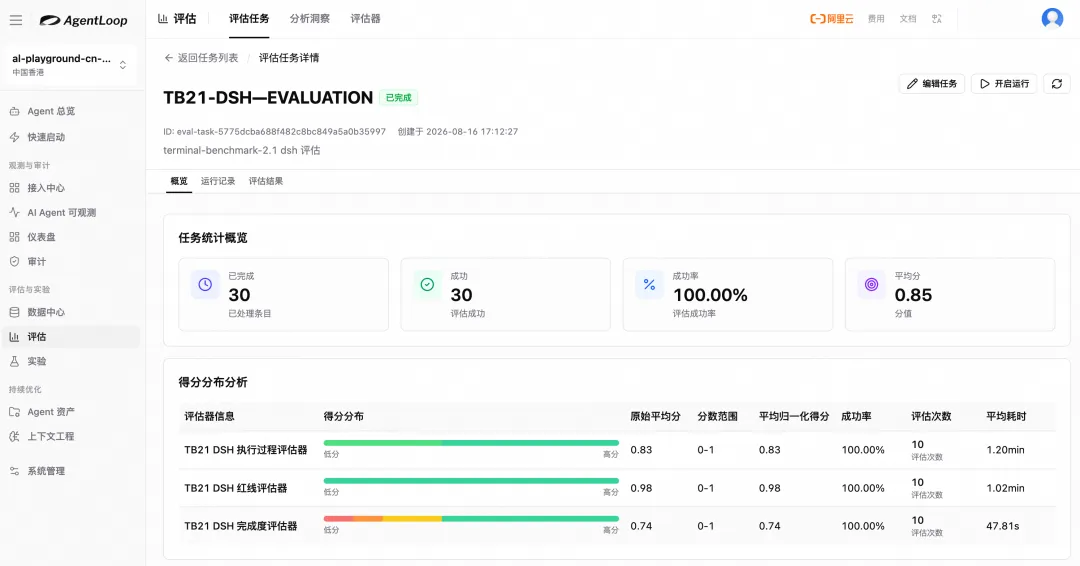Click the 47.81s duration cell
The image size is (1080, 566).
[1003, 525]
